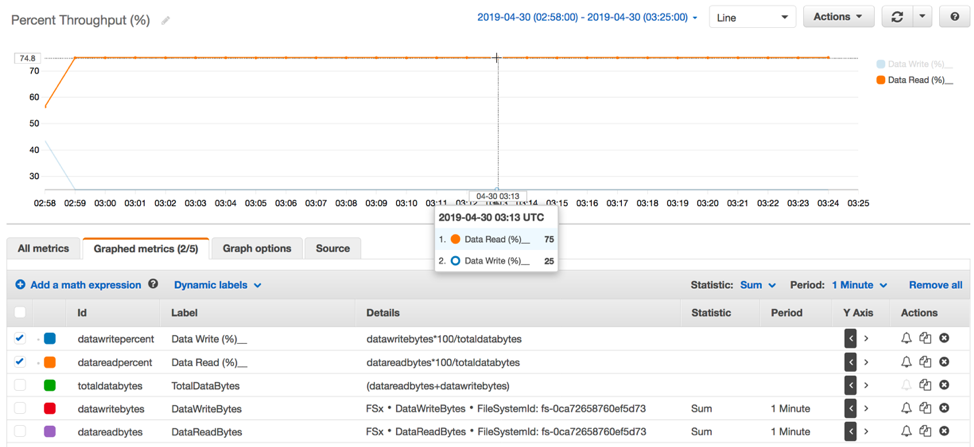Duplicate the datareadbytes metric

point(926,431)
